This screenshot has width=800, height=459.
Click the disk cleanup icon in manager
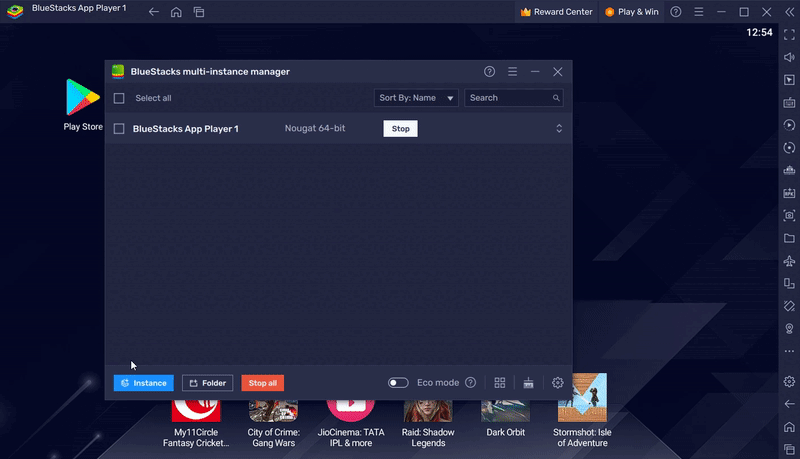pyautogui.click(x=529, y=382)
